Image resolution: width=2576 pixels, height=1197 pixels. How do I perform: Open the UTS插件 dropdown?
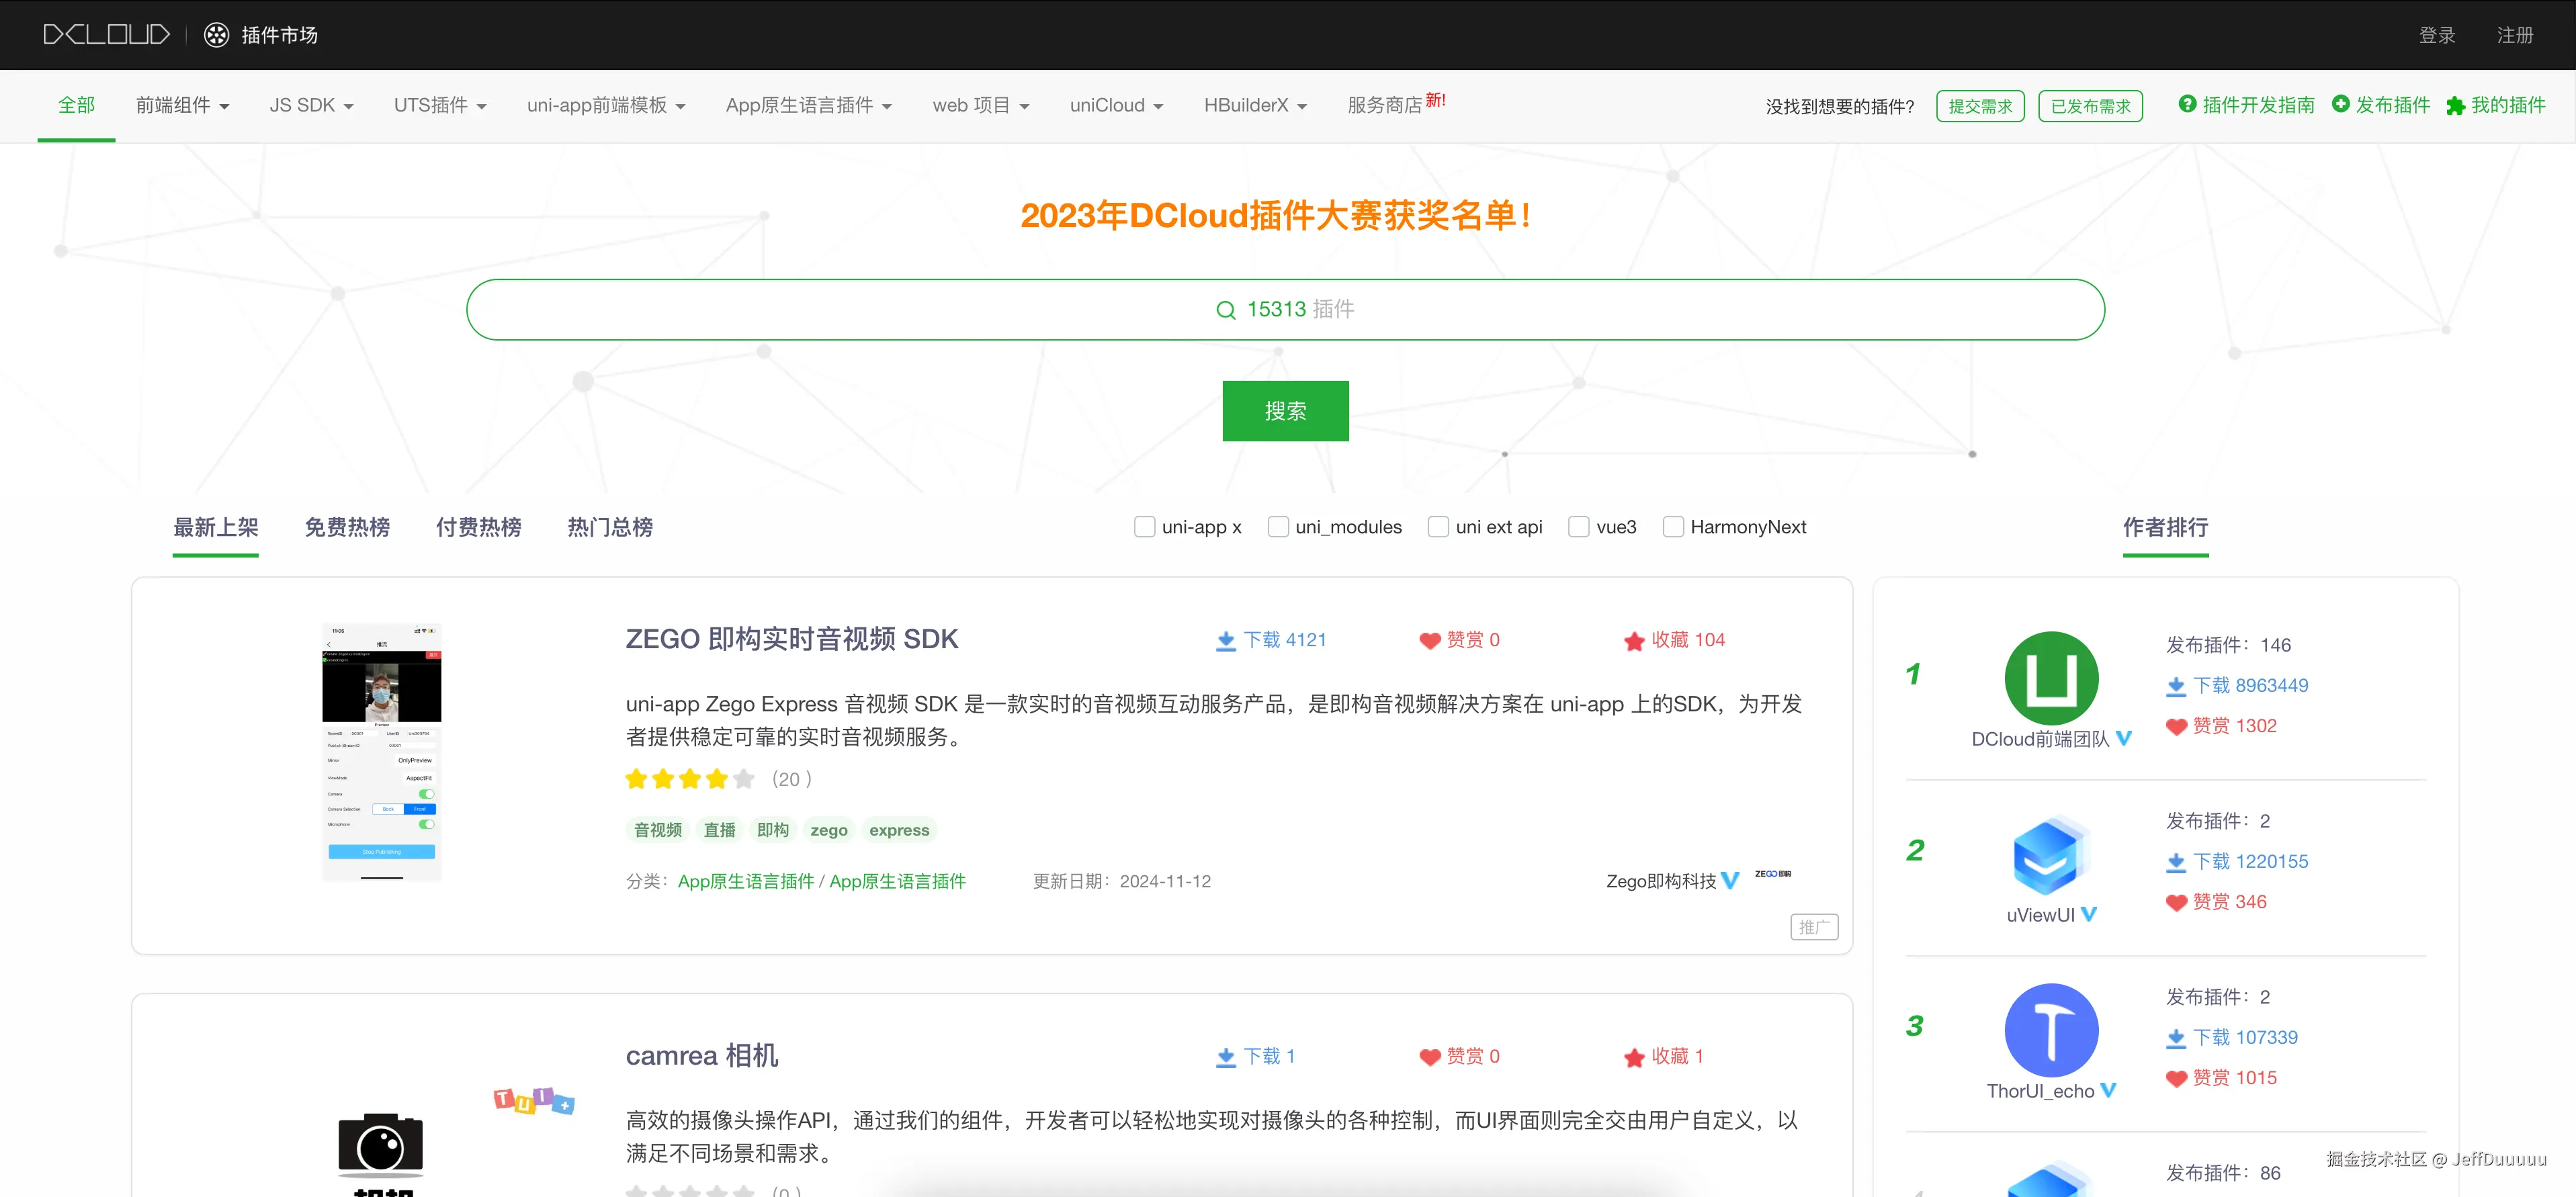(440, 106)
